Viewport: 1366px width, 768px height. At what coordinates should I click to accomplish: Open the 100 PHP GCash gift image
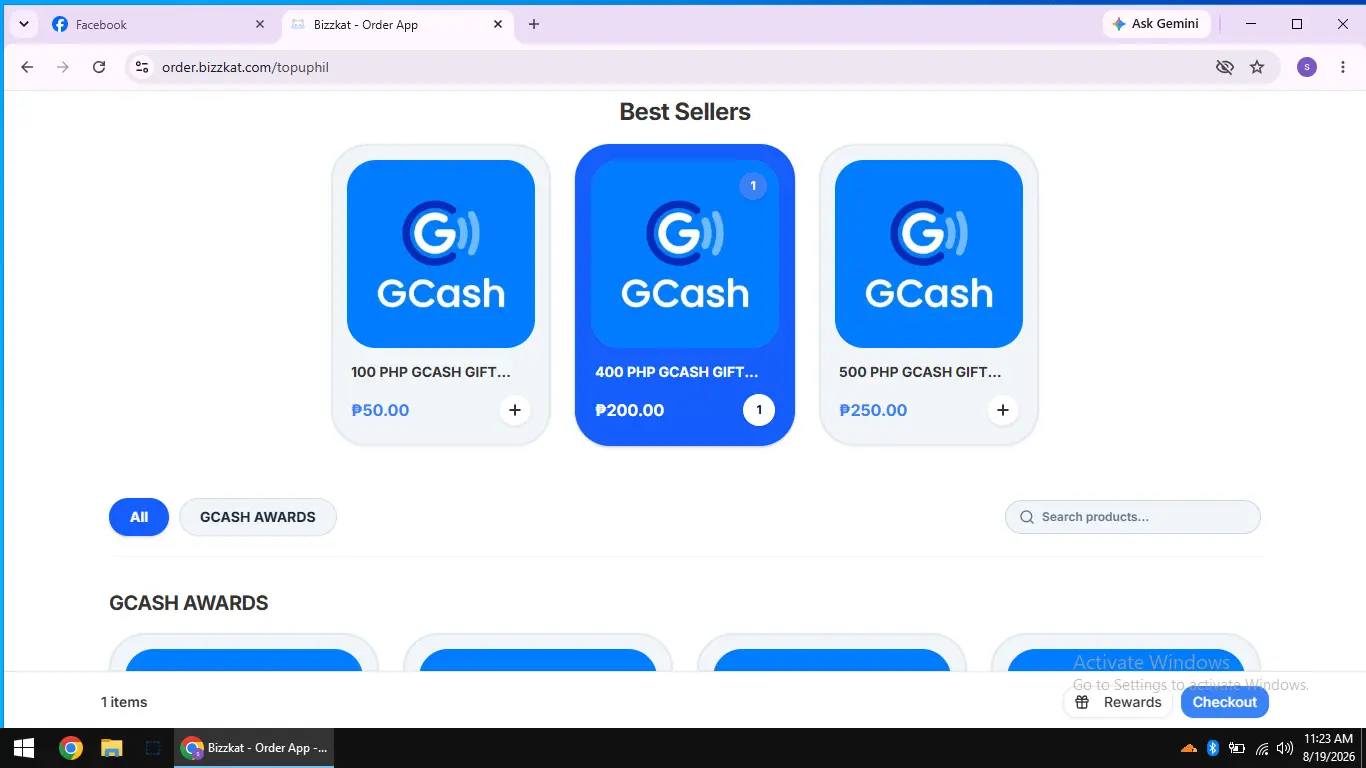click(441, 254)
